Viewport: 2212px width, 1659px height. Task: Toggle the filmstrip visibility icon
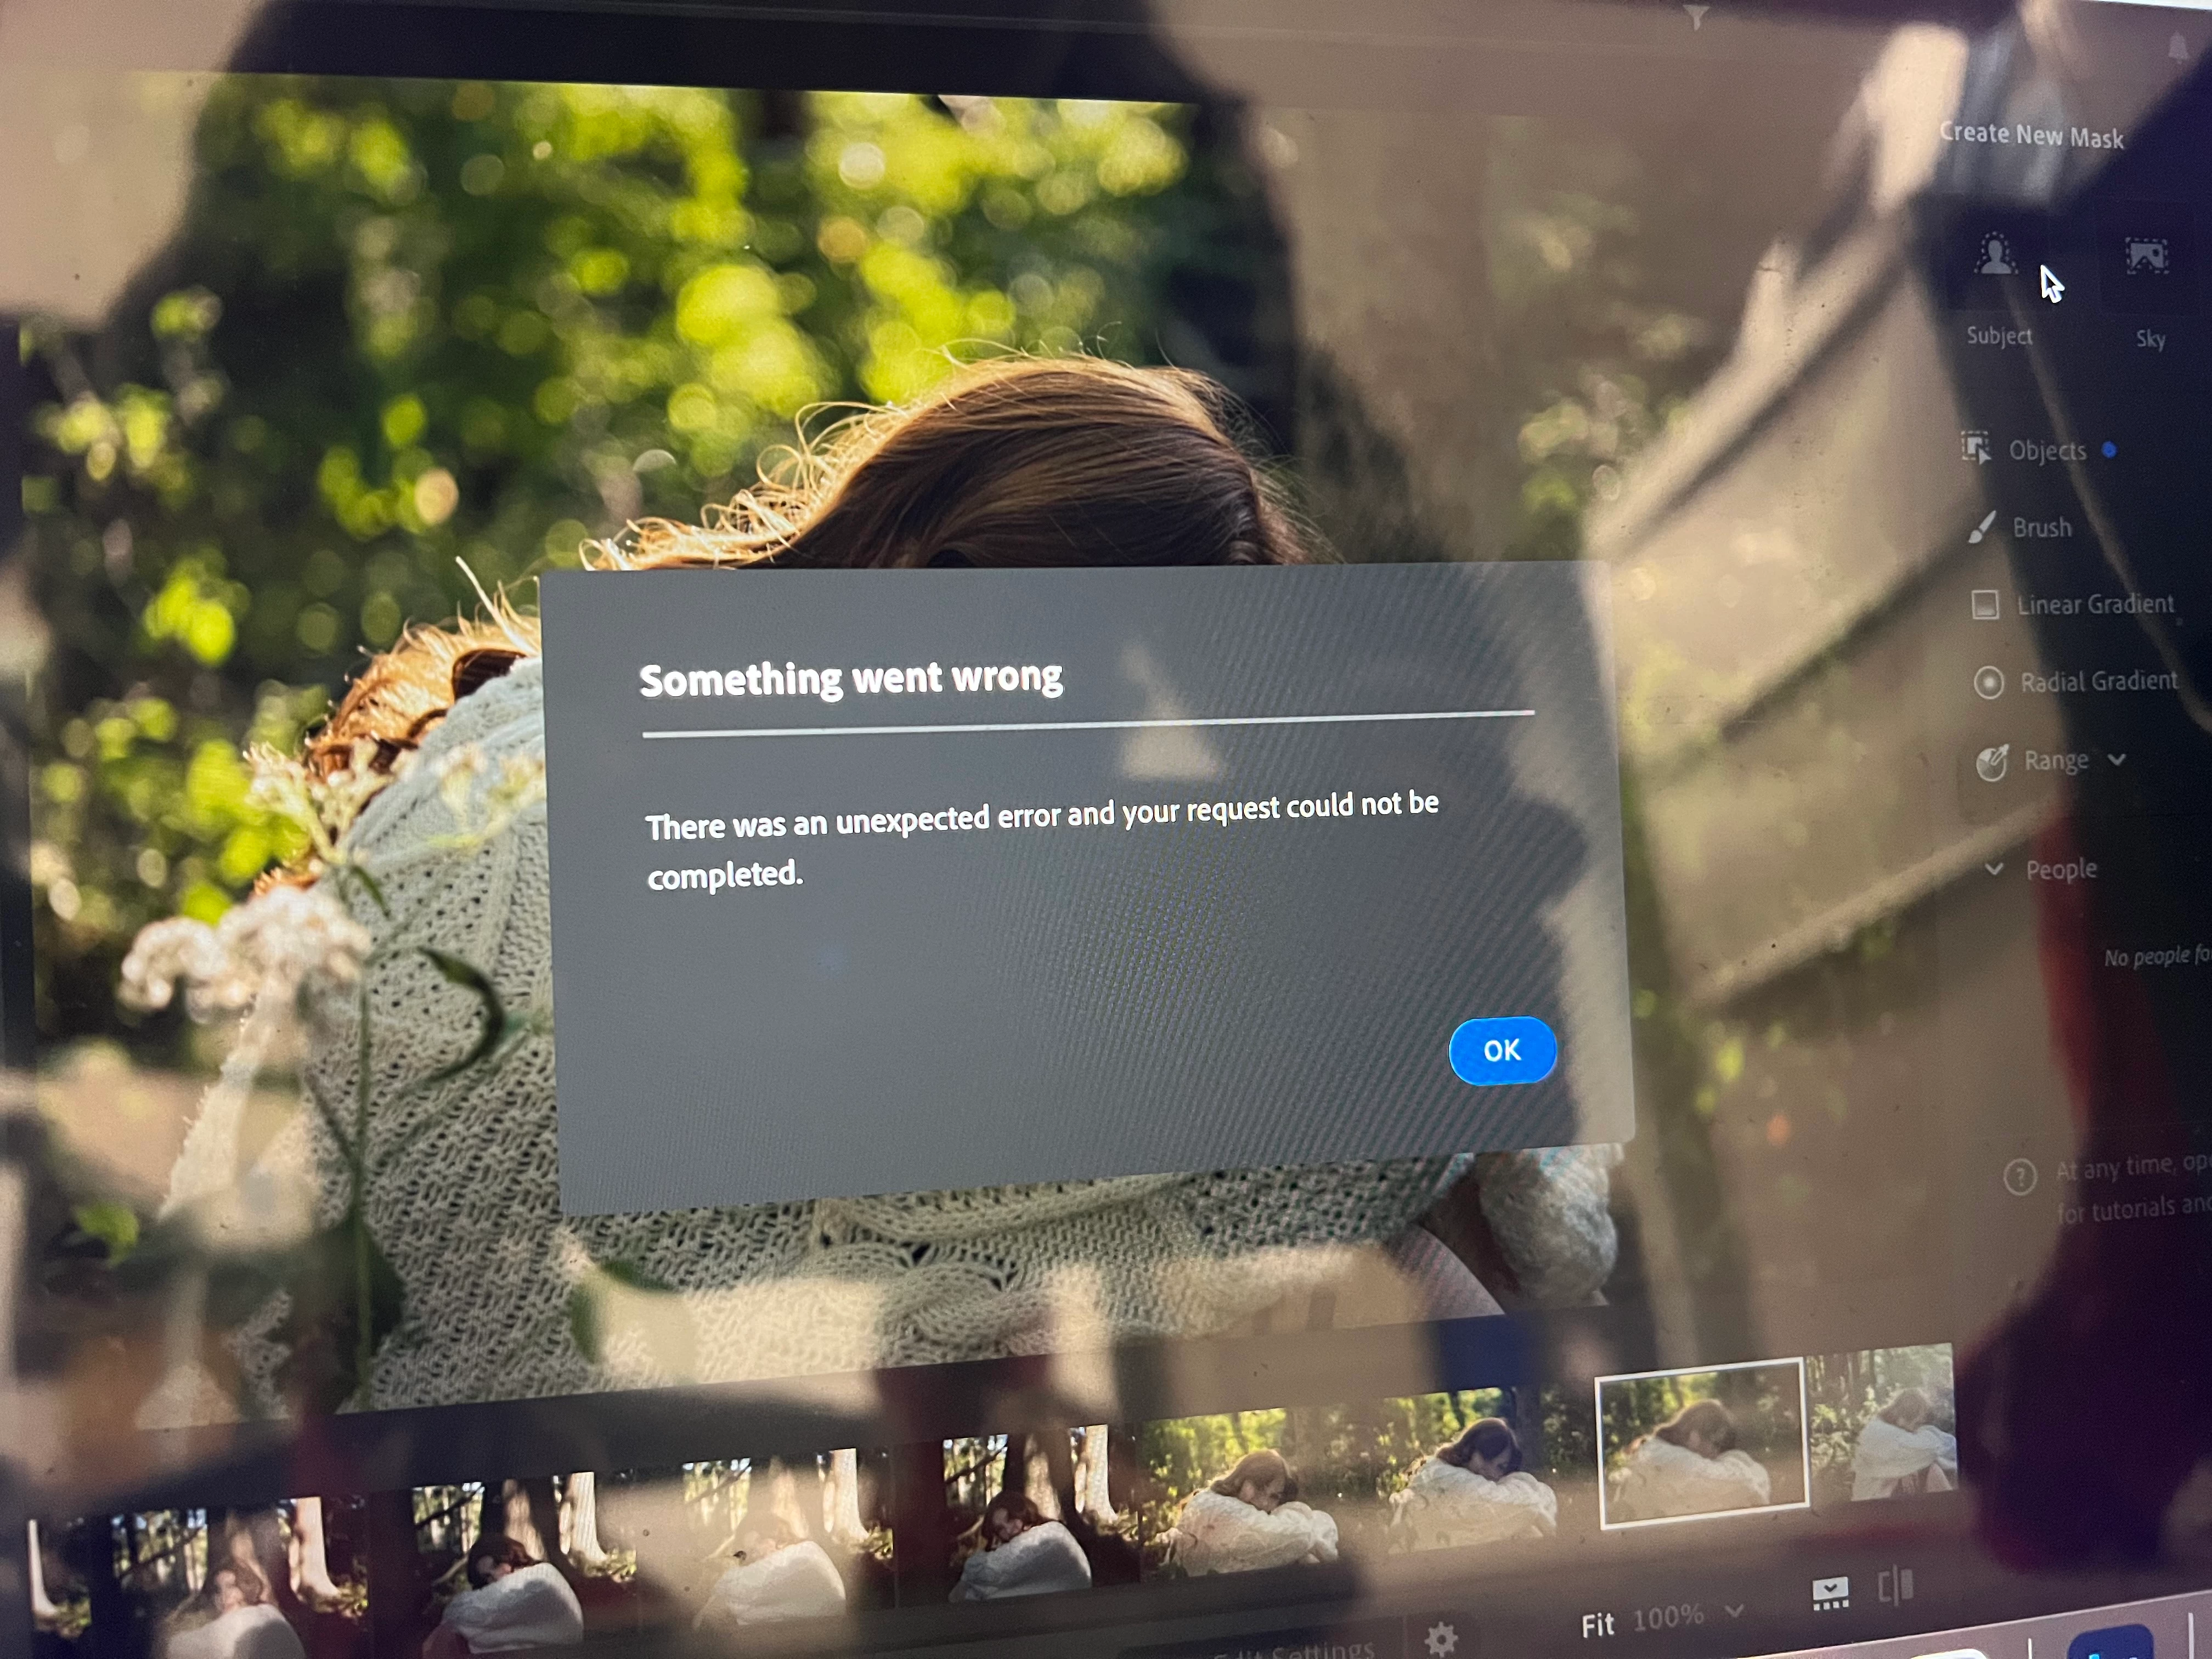pyautogui.click(x=1830, y=1593)
